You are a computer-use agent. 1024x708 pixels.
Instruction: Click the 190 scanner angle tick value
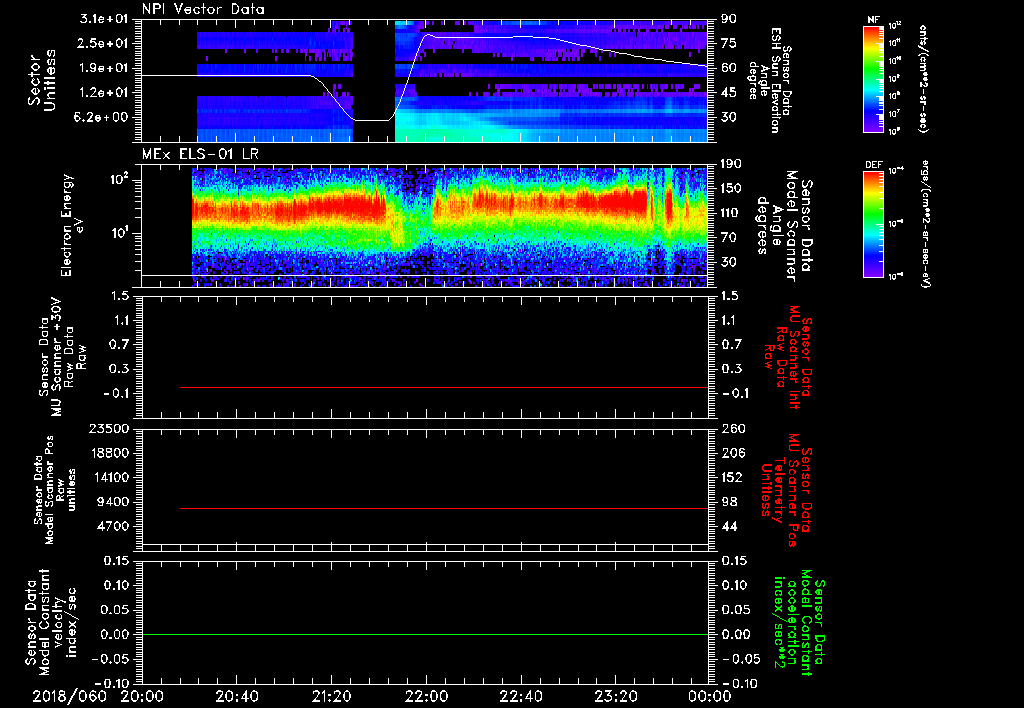click(731, 164)
